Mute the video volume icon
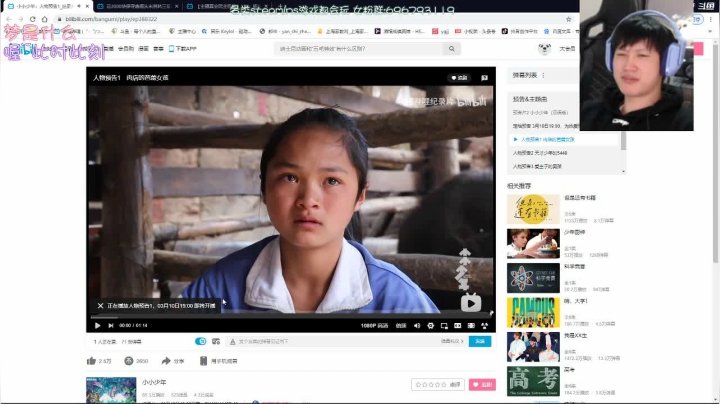The width and height of the screenshot is (720, 404). coord(417,325)
